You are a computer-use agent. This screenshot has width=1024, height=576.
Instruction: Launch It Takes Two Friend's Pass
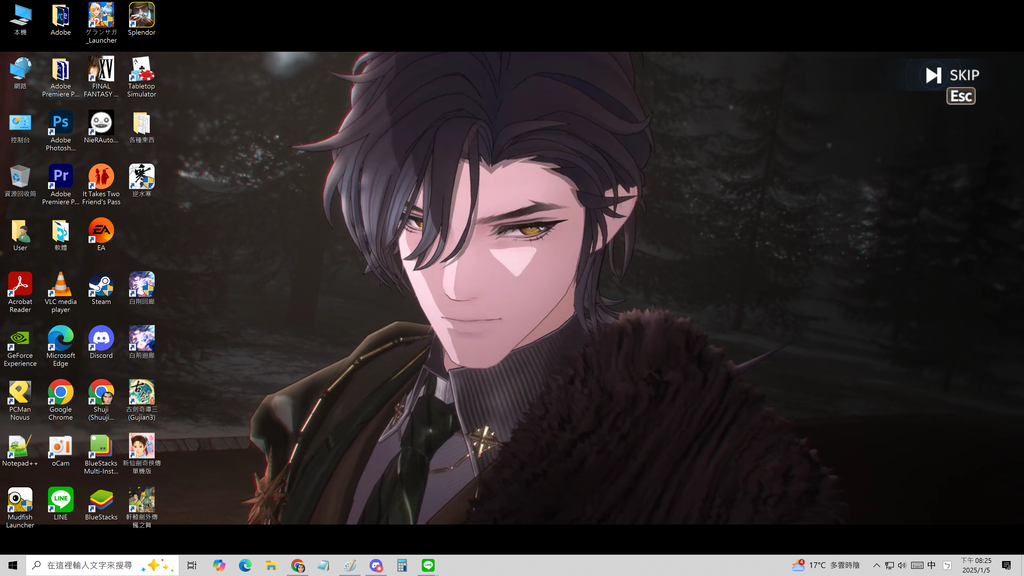coord(101,185)
